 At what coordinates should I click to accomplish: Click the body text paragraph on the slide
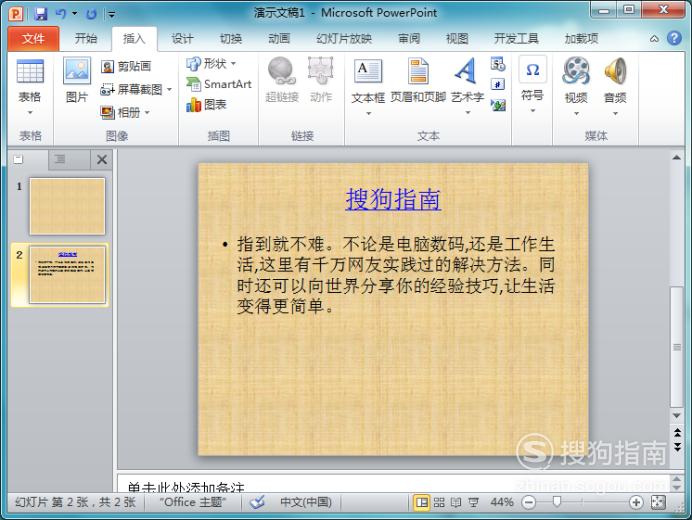[395, 275]
